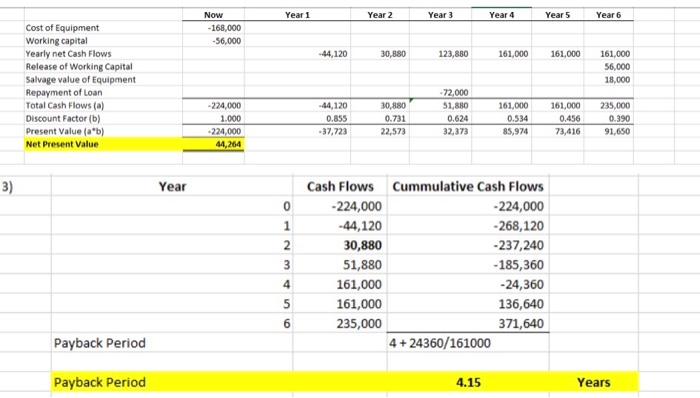This screenshot has height=398, width=700.
Task: Click the year 0 cell in payback table
Action: point(287,206)
